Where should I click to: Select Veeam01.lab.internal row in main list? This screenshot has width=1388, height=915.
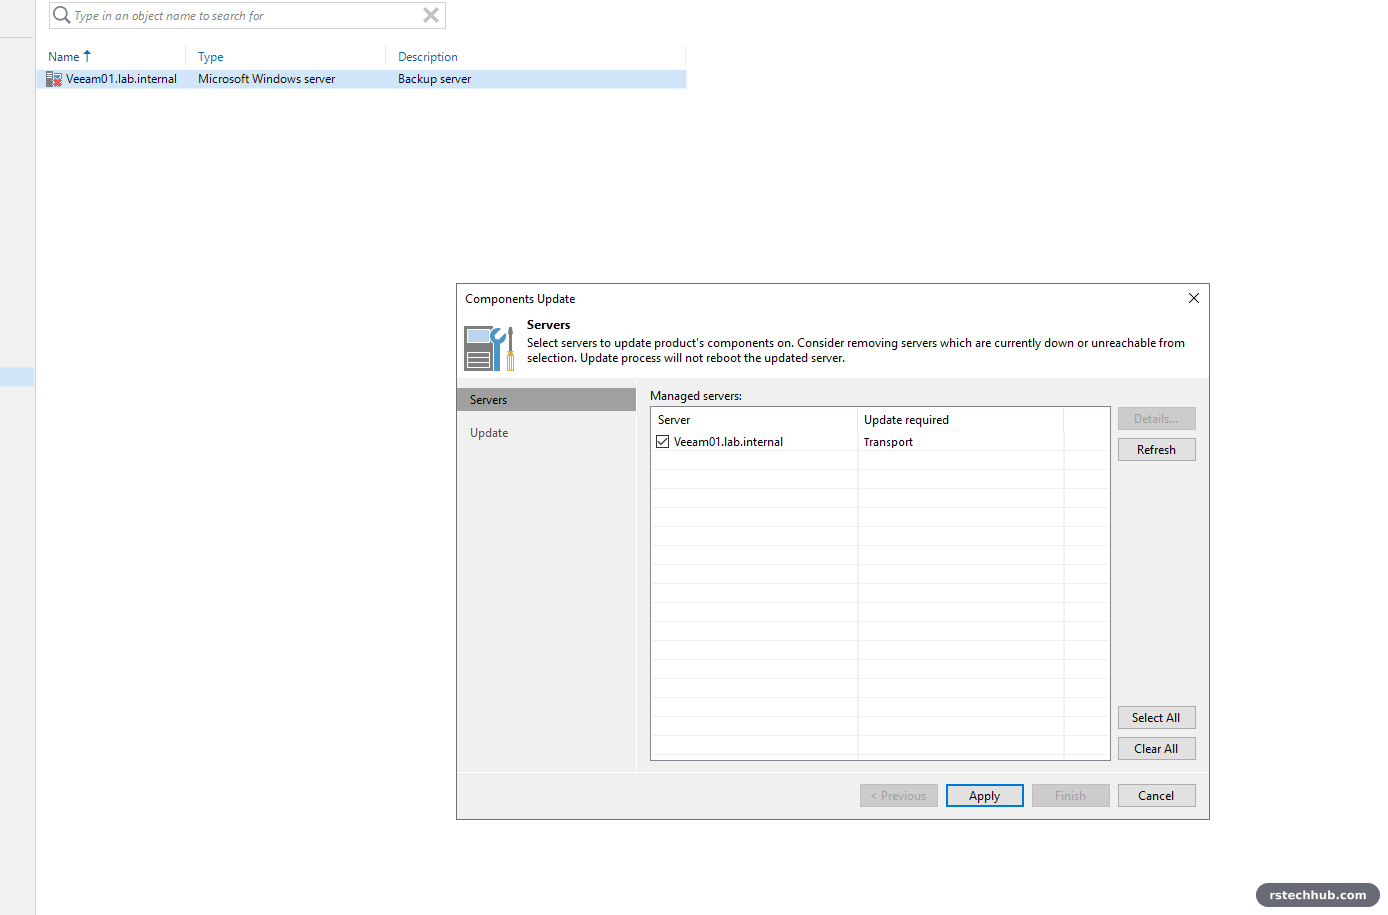[361, 79]
